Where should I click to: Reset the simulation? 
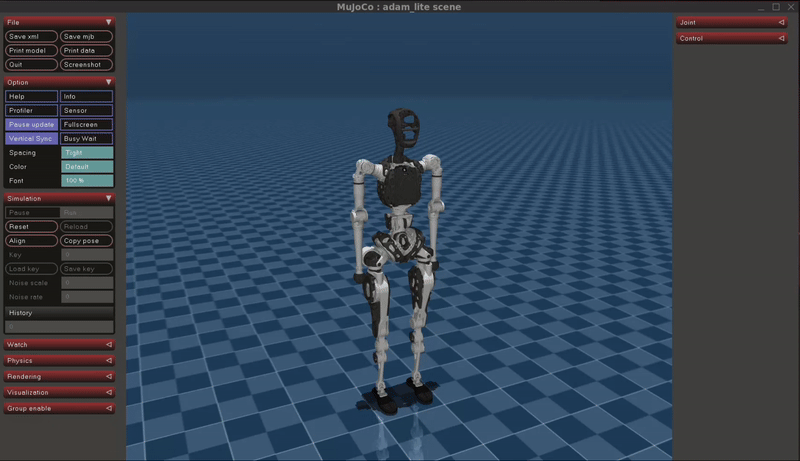coord(31,226)
